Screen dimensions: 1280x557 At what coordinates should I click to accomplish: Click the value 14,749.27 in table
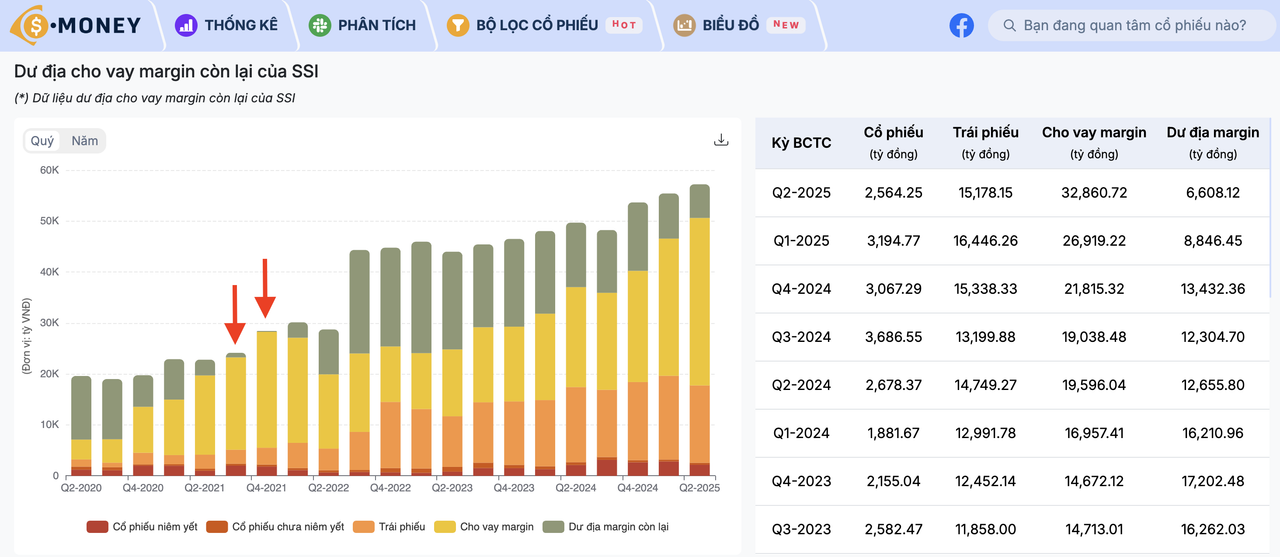click(x=985, y=385)
